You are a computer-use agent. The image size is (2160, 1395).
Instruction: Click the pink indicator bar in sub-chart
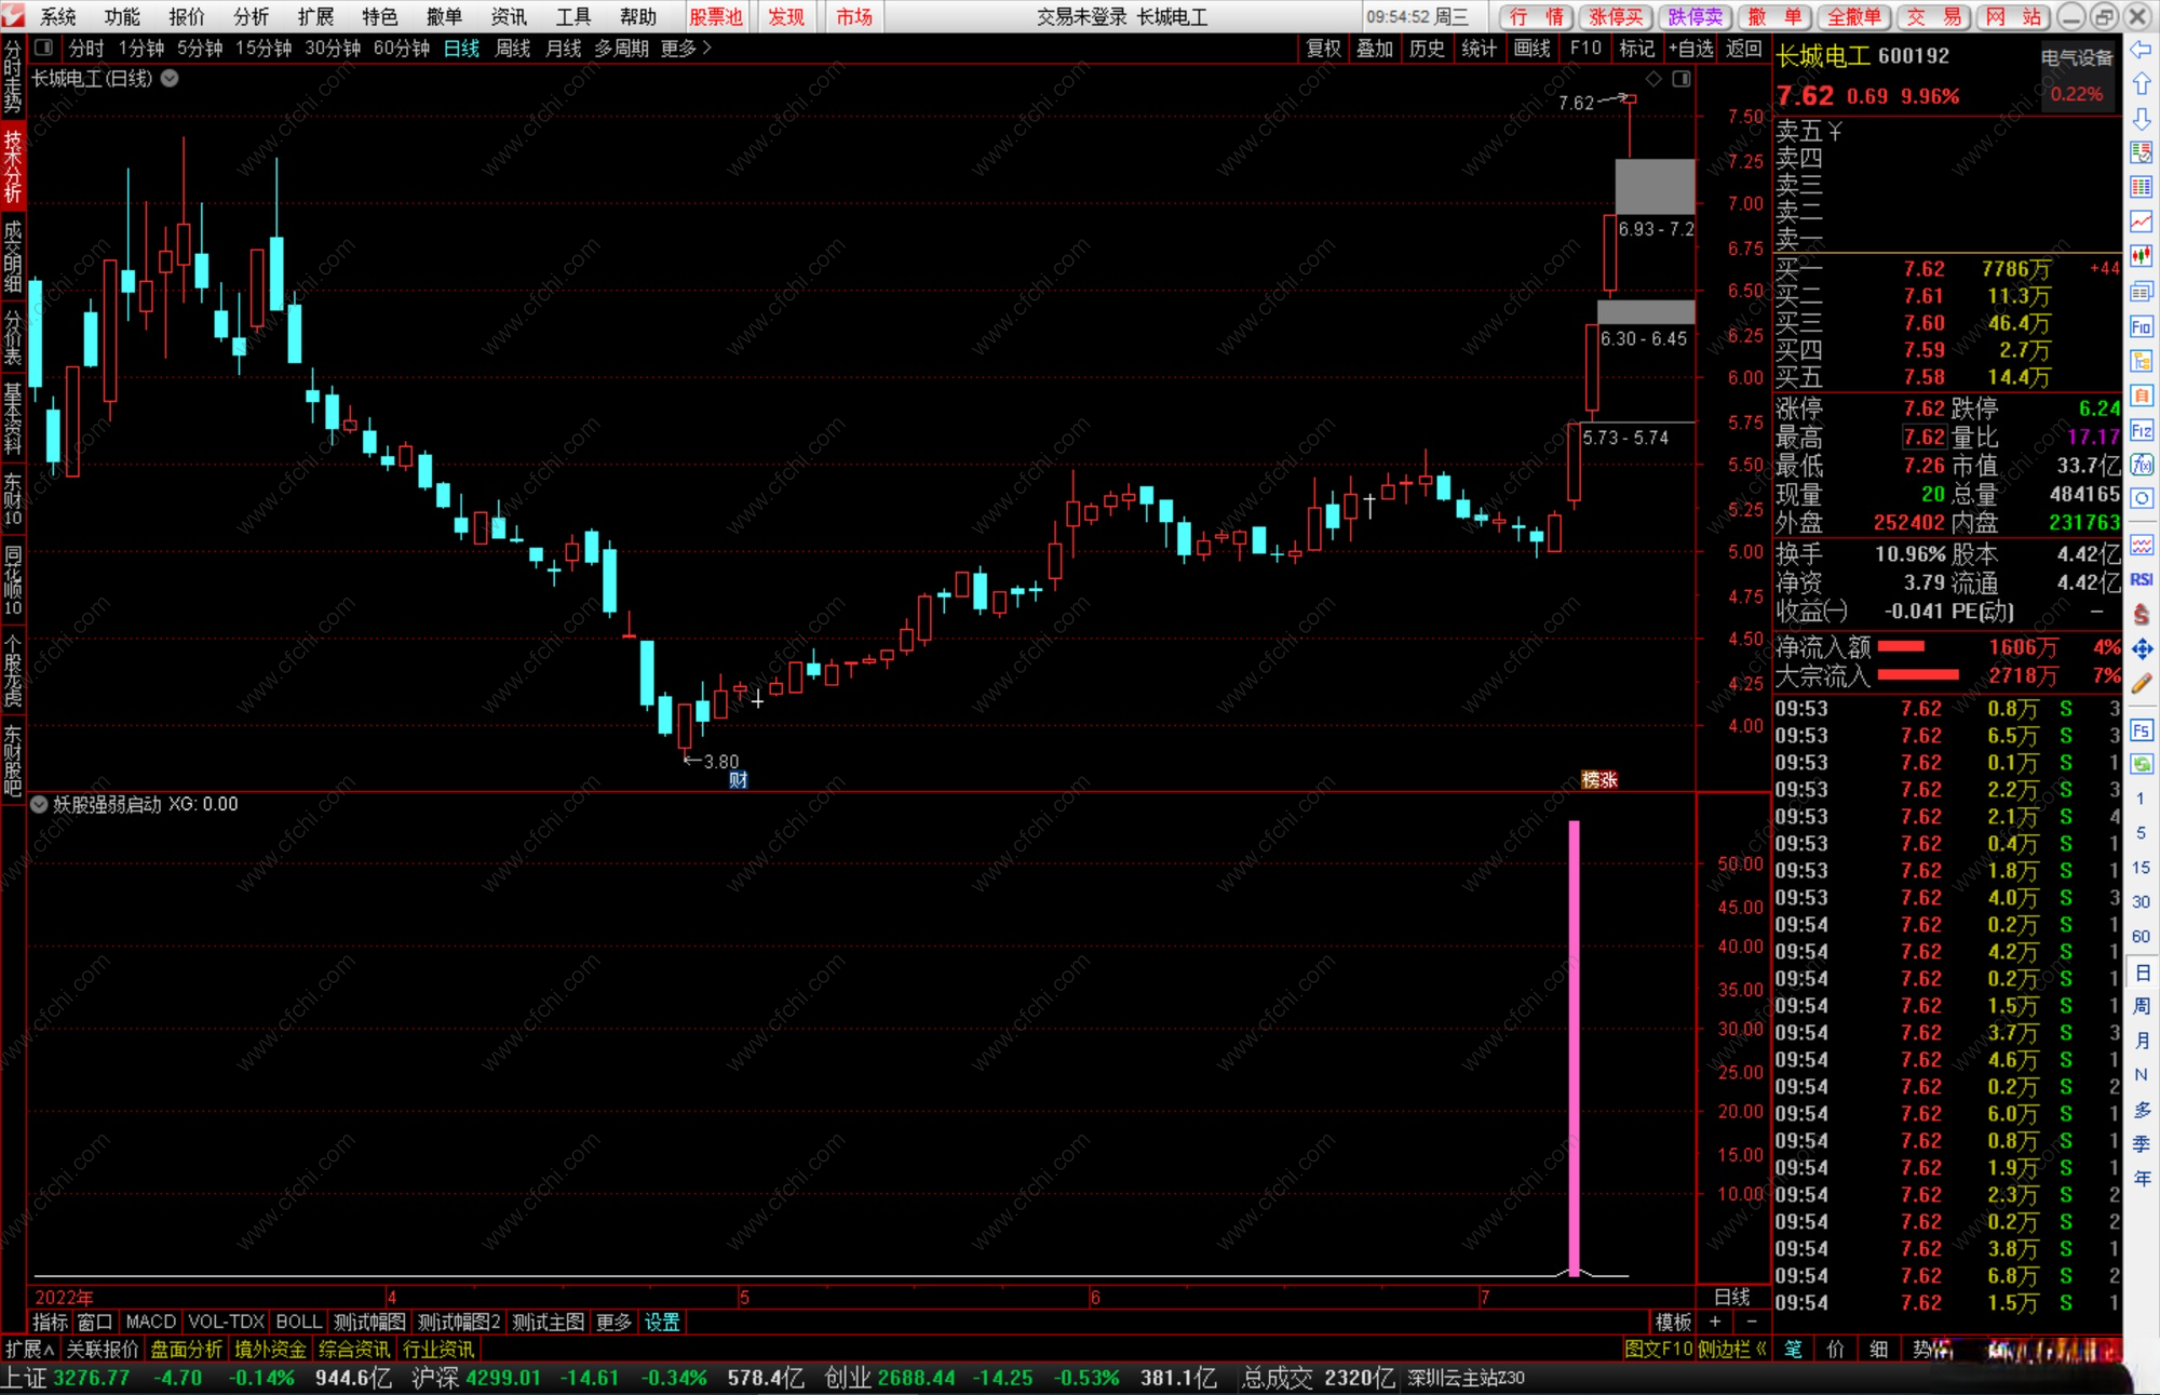click(1574, 1047)
